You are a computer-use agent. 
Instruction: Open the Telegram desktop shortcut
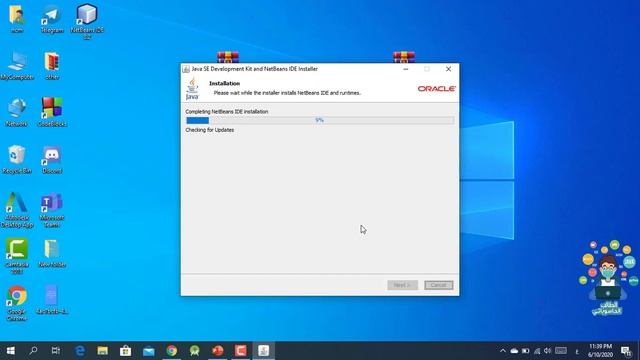(52, 19)
